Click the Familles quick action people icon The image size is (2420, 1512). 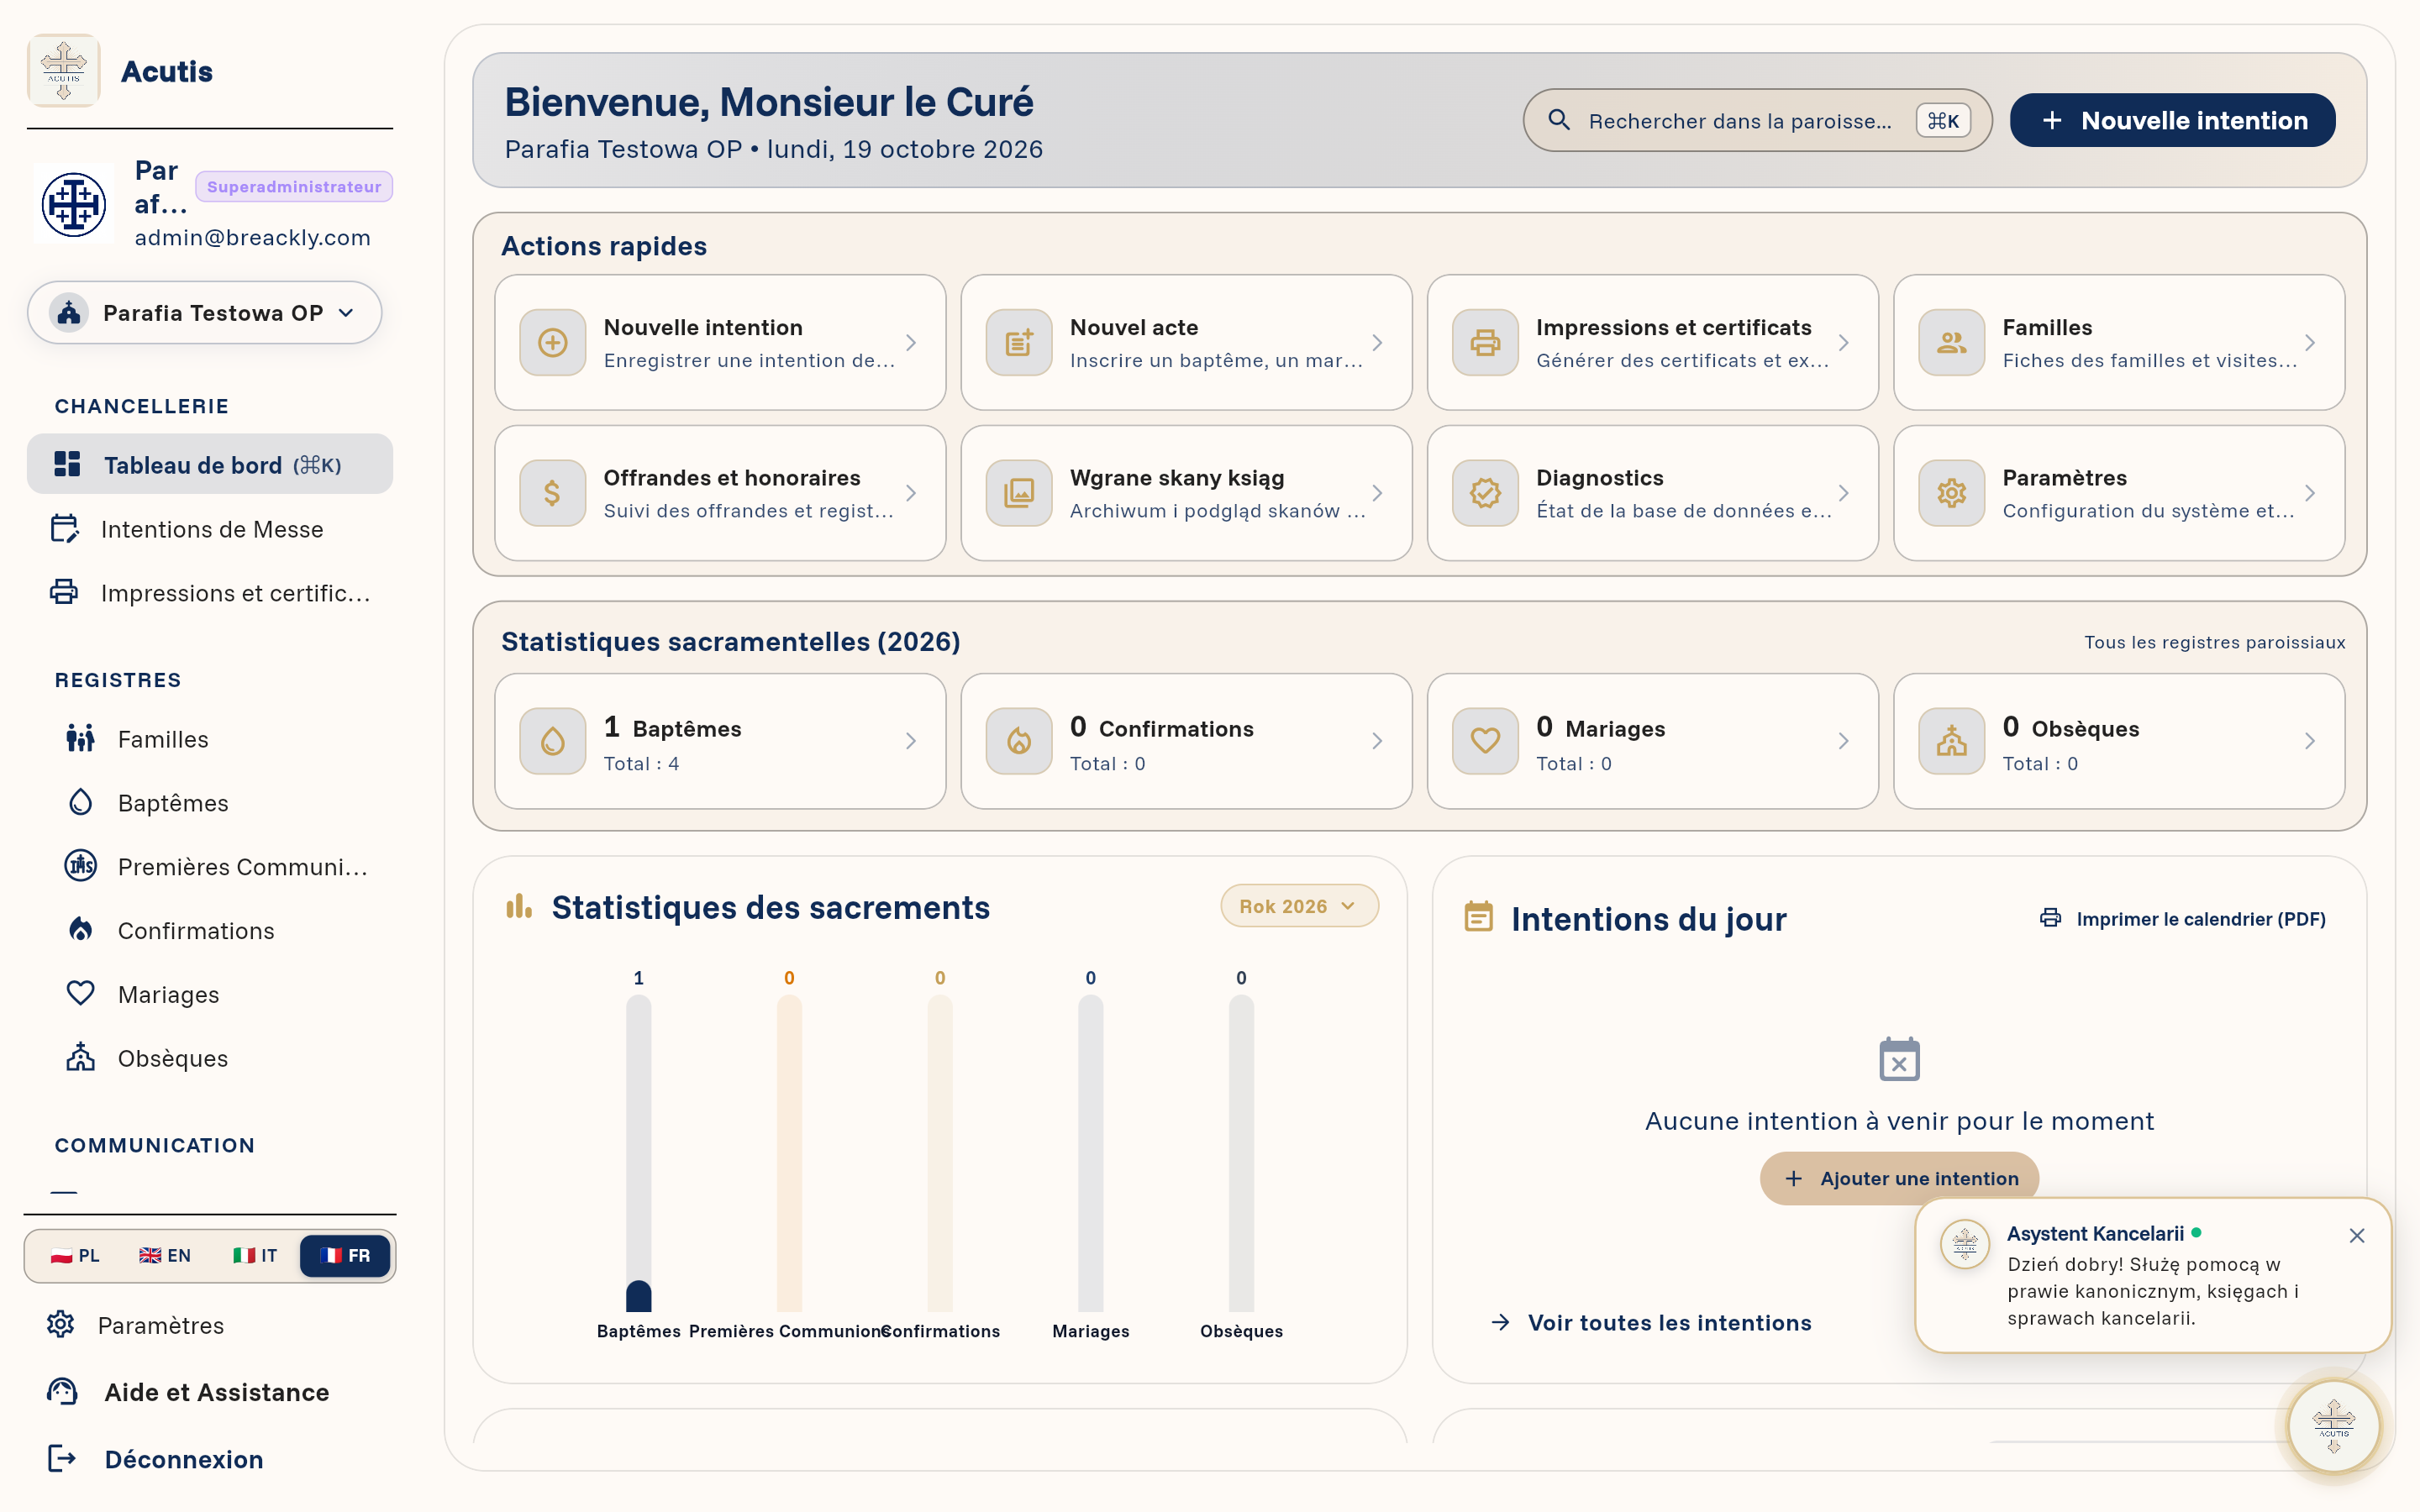point(1951,343)
